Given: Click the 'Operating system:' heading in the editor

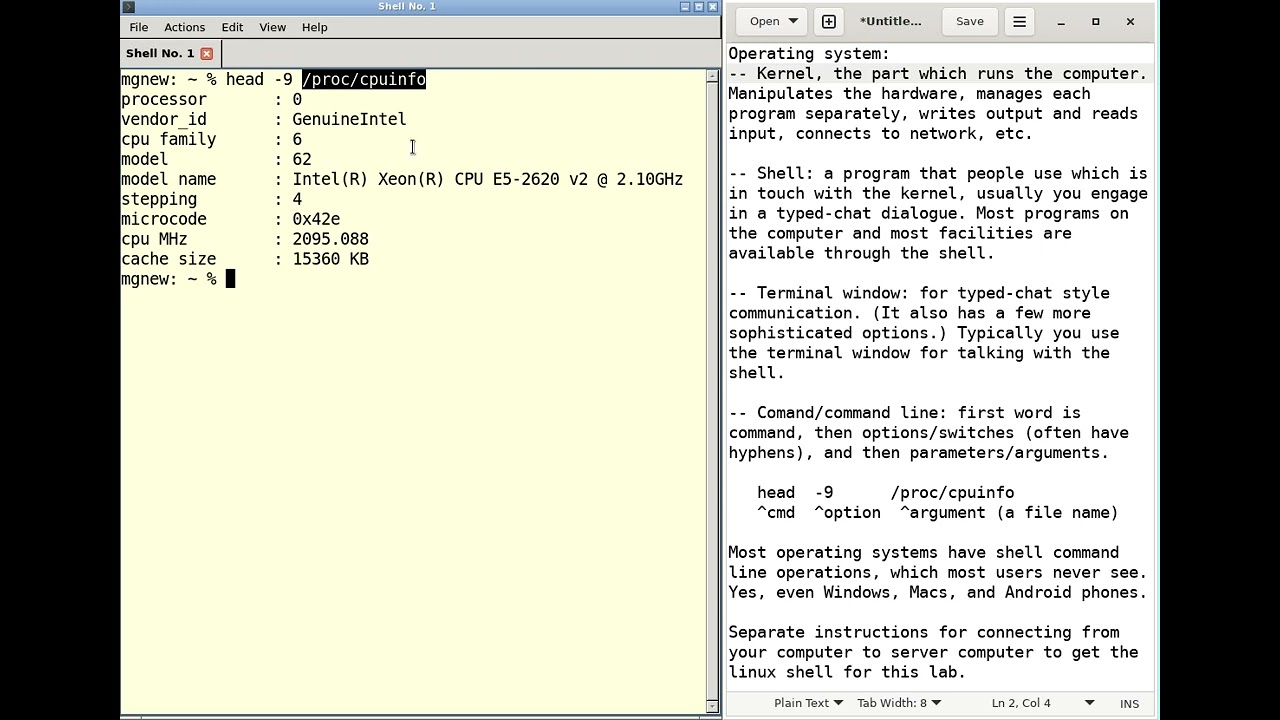Looking at the screenshot, I should tap(809, 54).
